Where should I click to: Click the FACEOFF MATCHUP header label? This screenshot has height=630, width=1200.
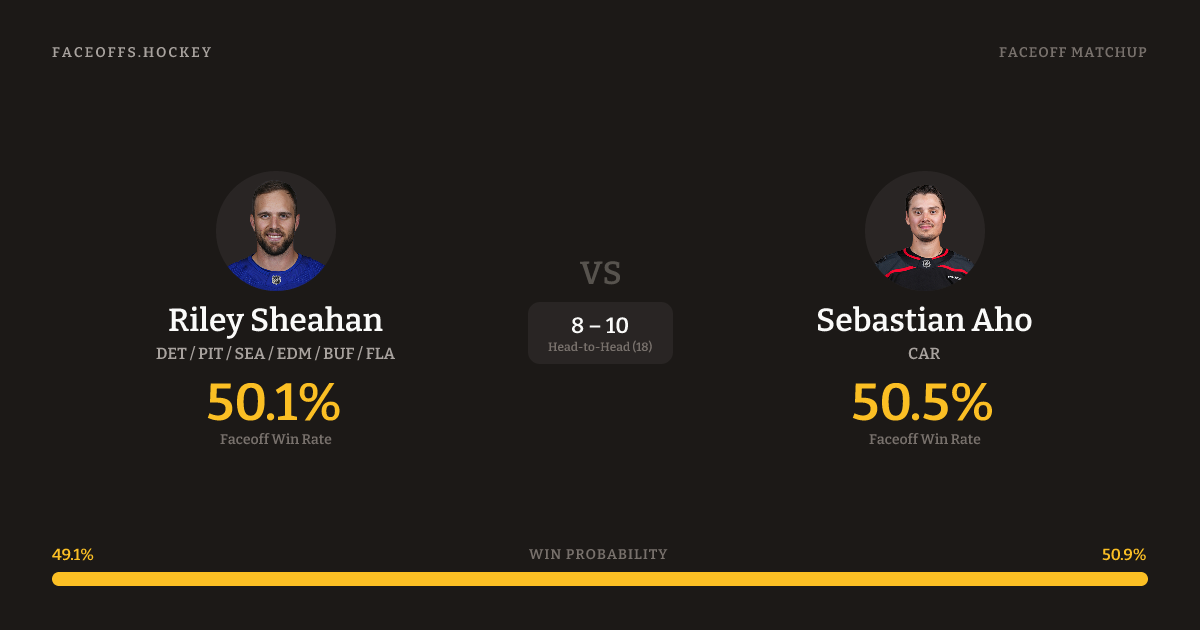point(1072,52)
